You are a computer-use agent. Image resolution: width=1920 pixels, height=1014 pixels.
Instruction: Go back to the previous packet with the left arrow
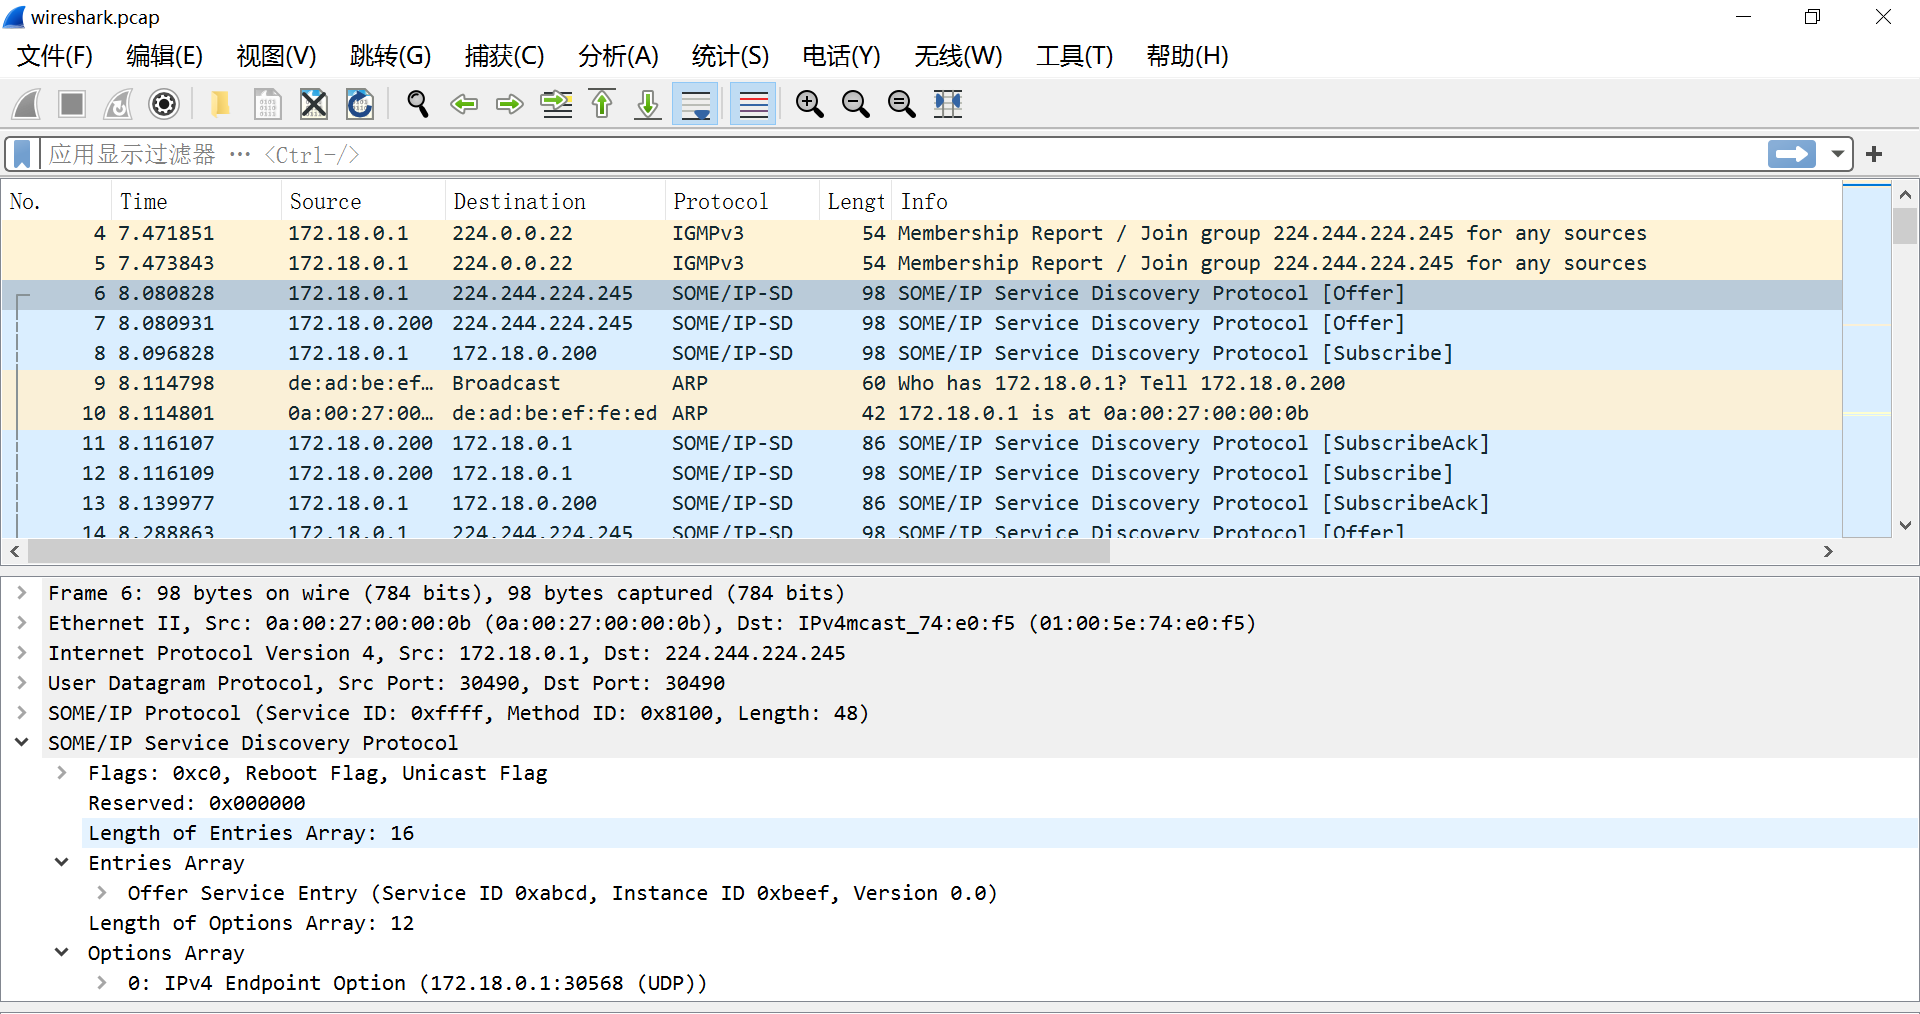(x=464, y=104)
